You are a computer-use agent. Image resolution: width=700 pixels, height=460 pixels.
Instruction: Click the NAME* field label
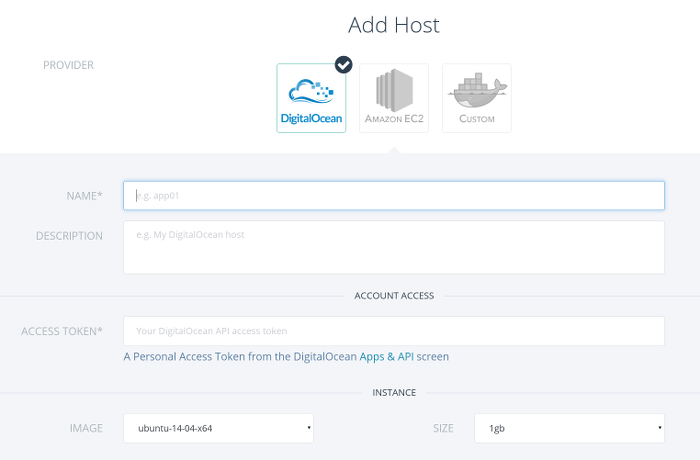coord(84,196)
